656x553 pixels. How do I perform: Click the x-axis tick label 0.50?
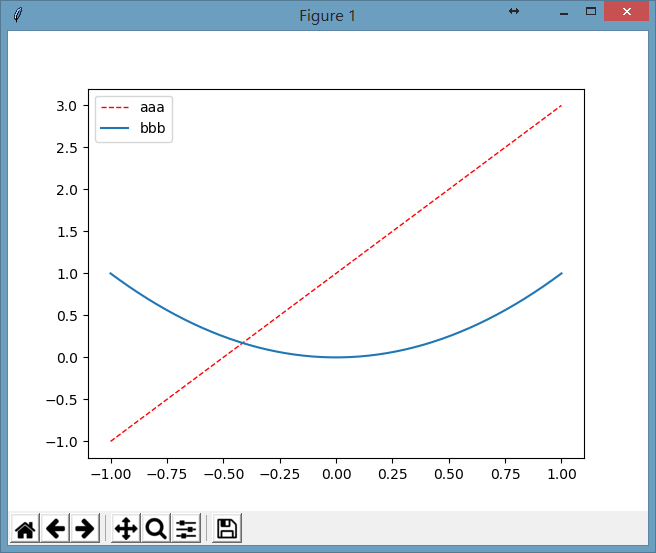449,474
